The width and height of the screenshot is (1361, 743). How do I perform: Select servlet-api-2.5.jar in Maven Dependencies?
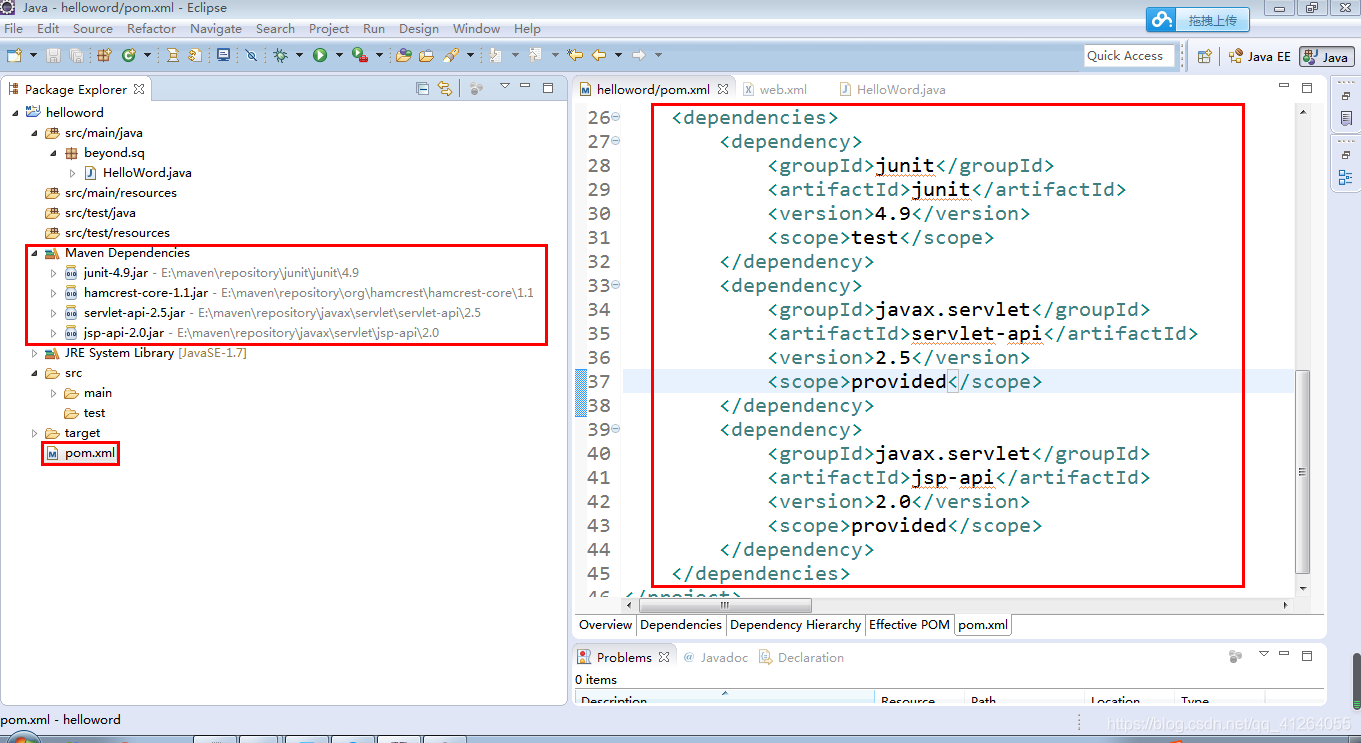[134, 313]
